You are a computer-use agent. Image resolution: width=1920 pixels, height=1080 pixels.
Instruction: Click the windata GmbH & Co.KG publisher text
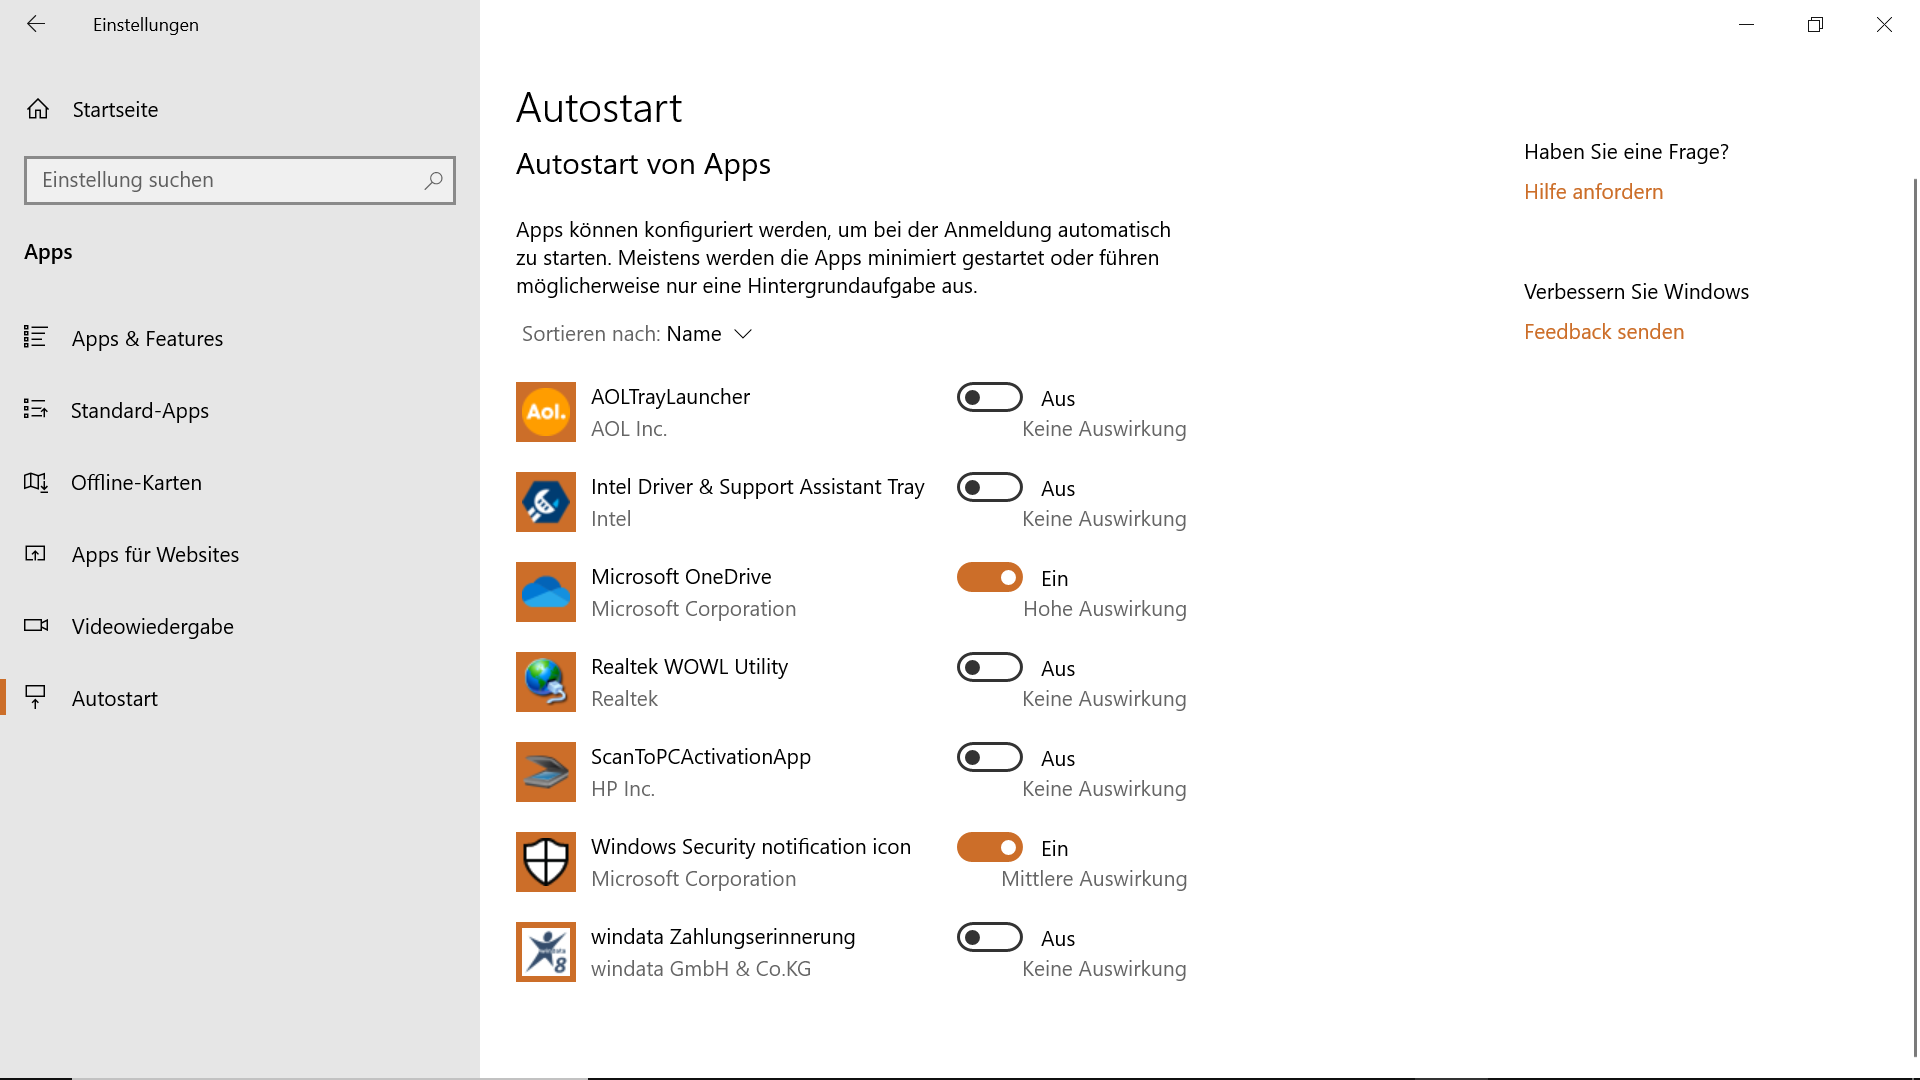click(x=701, y=968)
